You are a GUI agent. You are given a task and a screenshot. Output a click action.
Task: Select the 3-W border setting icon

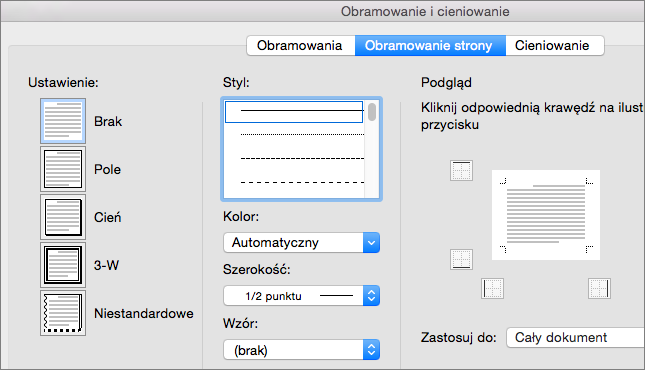click(x=63, y=265)
